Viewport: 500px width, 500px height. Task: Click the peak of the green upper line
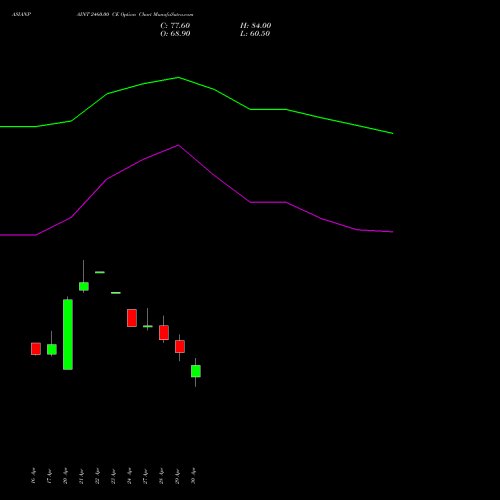point(178,78)
